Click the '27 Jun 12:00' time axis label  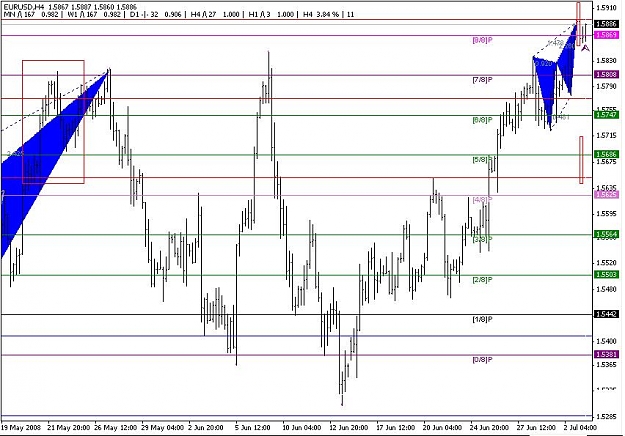pos(537,428)
